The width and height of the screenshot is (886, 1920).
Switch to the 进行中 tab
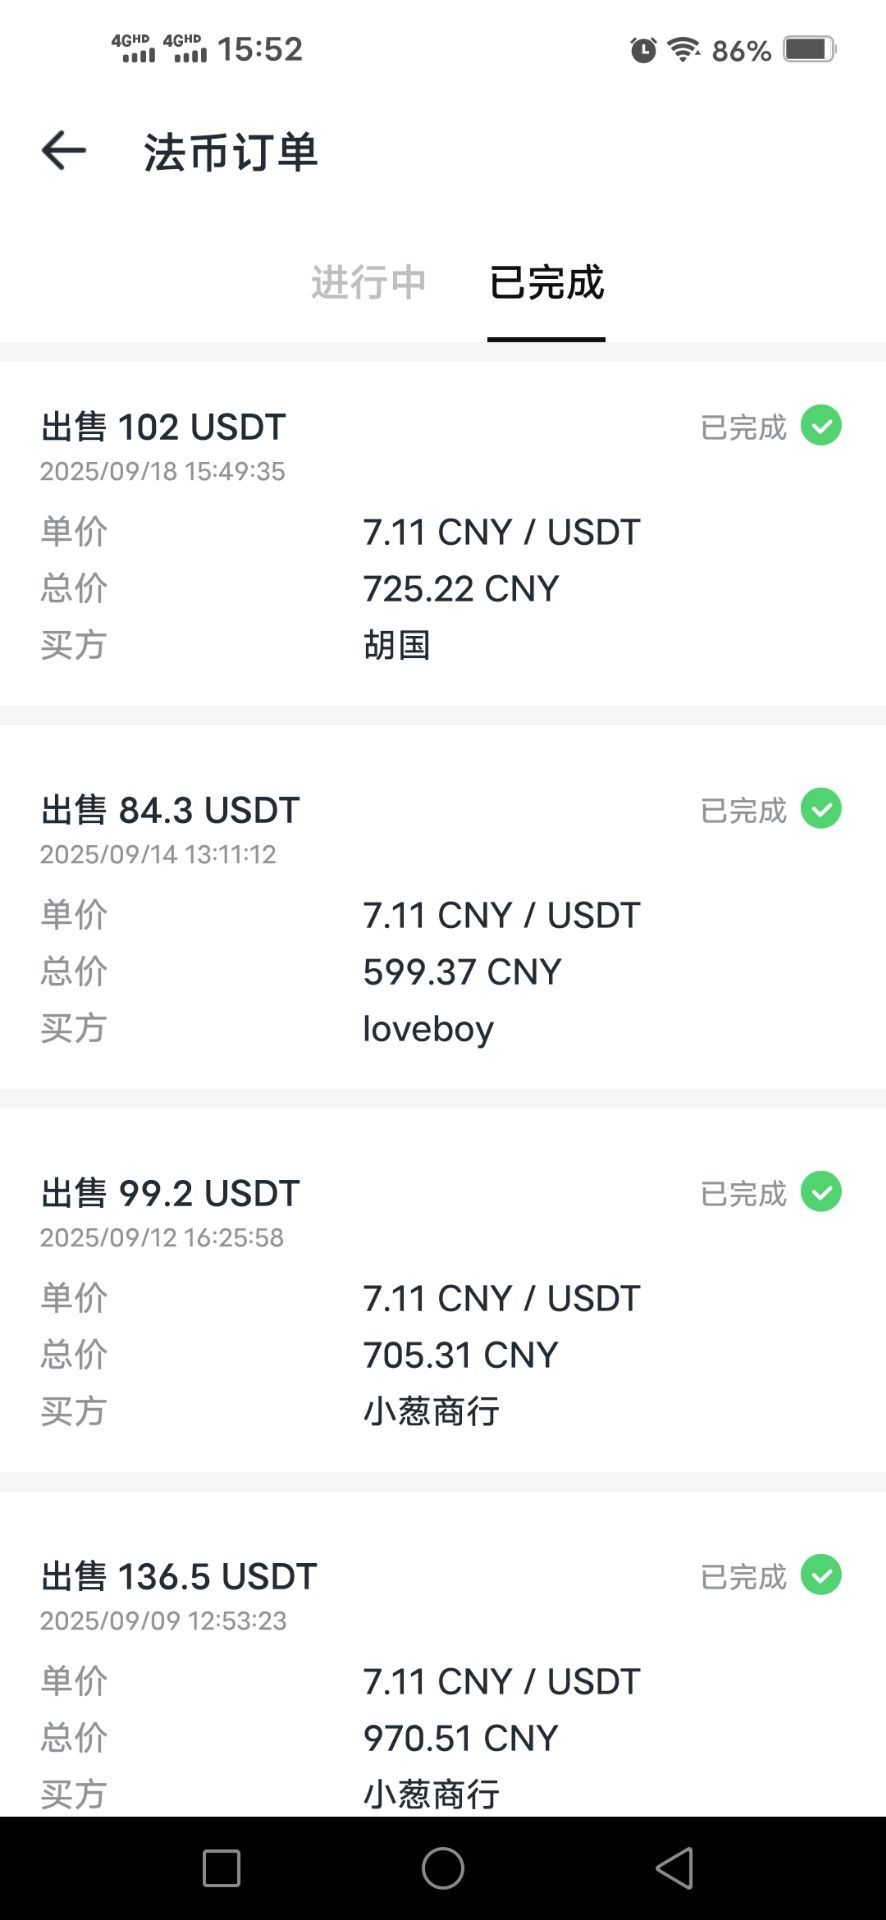[368, 283]
